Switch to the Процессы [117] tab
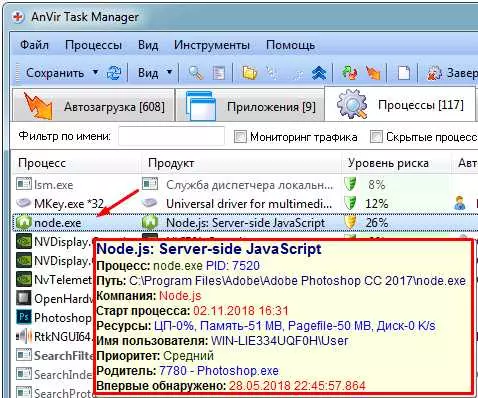This screenshot has width=478, height=398. click(x=400, y=104)
